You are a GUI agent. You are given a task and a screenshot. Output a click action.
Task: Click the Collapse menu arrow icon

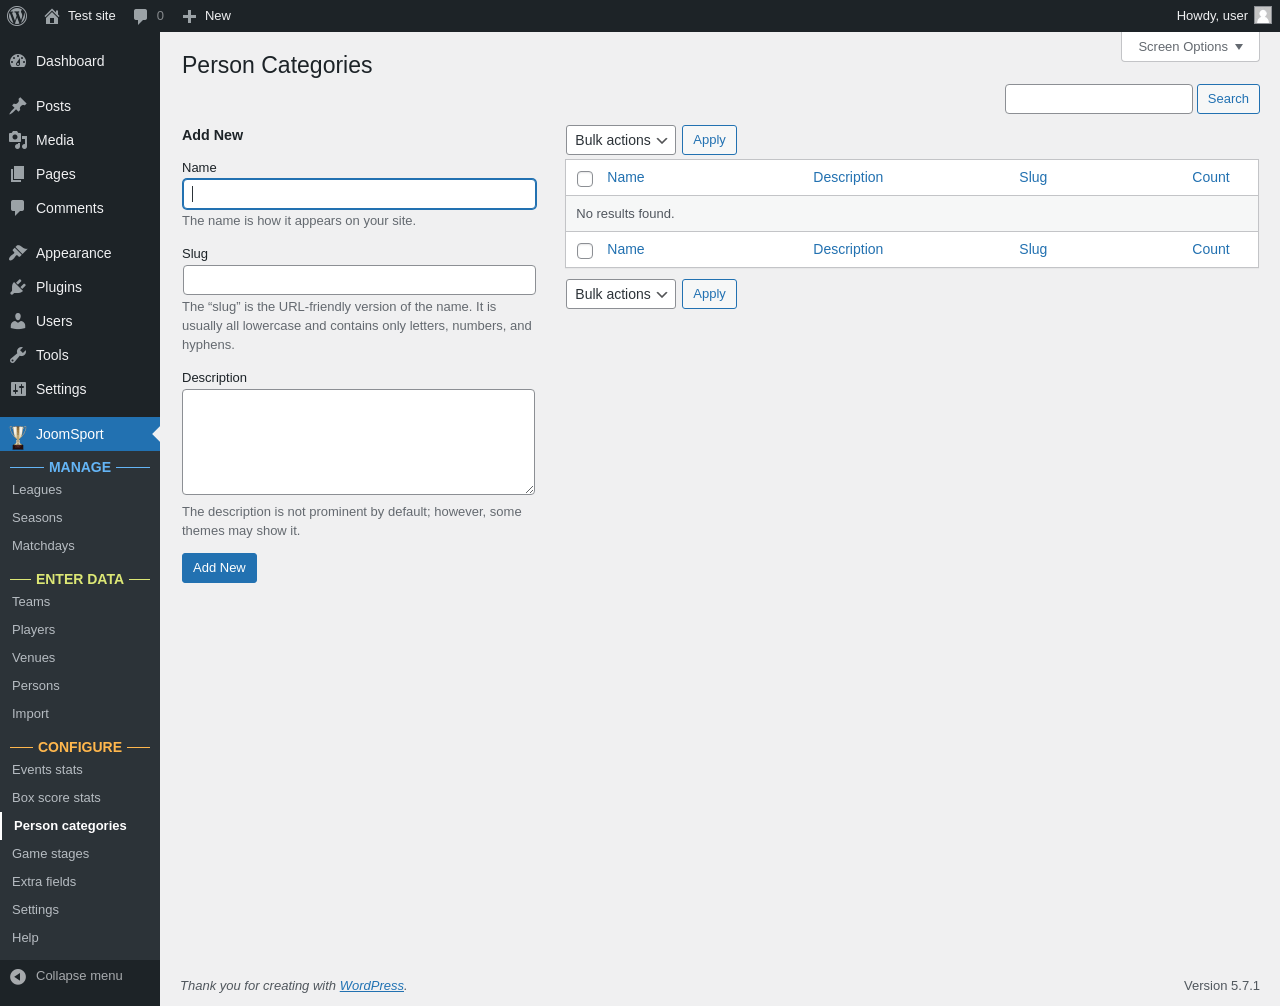point(18,976)
